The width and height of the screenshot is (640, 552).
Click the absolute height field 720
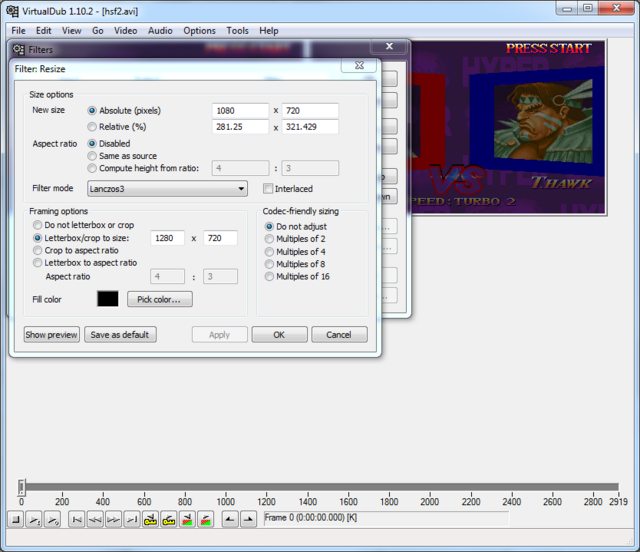coord(310,111)
